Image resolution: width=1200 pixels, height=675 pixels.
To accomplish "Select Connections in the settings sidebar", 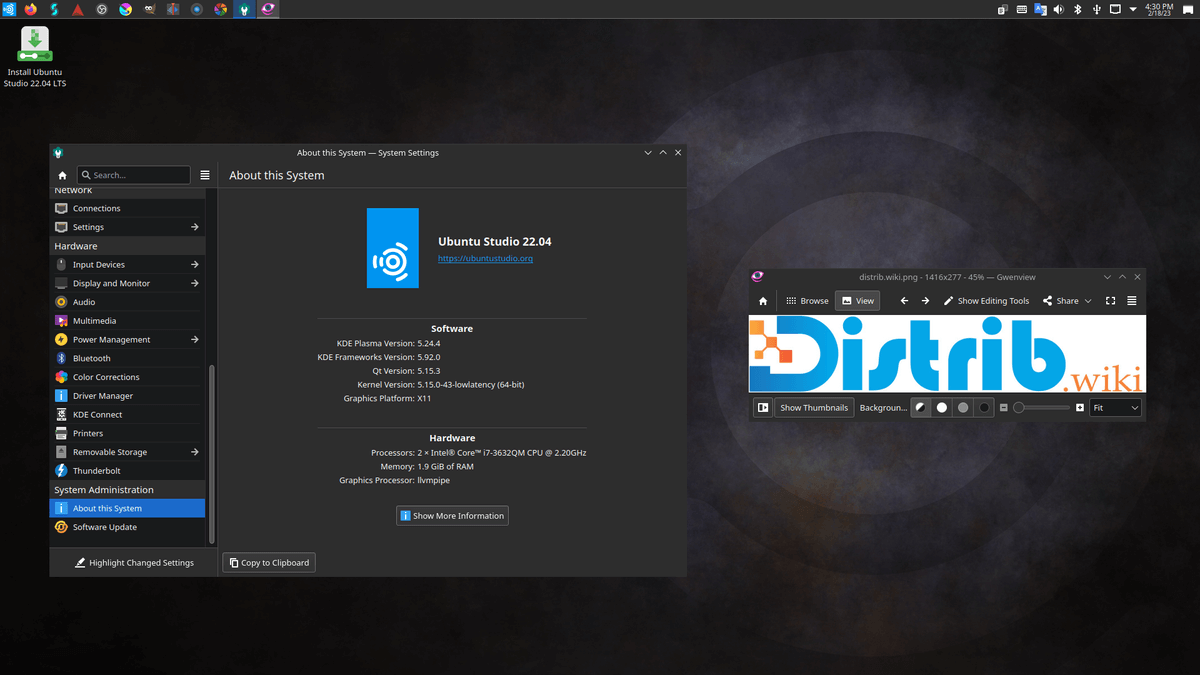I will (x=127, y=208).
